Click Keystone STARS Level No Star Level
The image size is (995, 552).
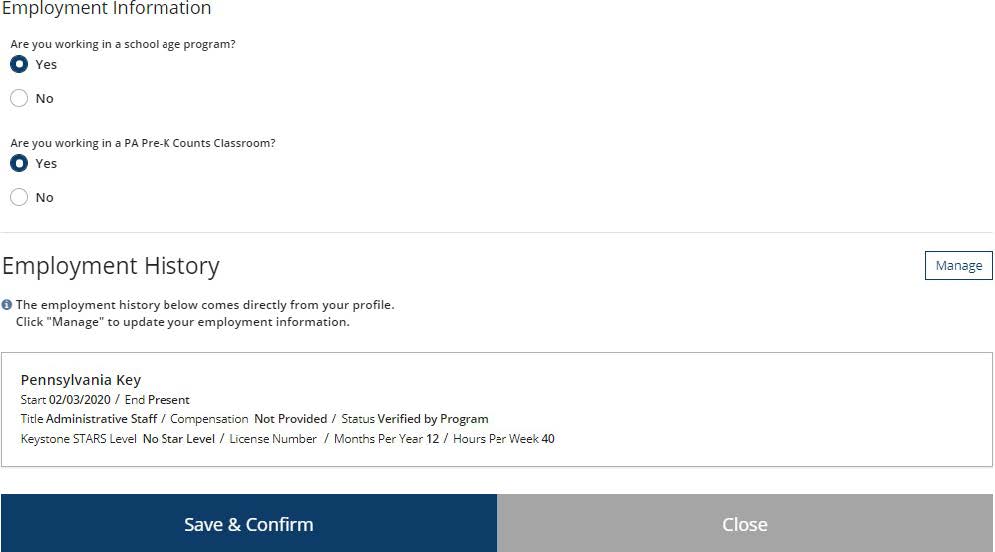(x=117, y=439)
